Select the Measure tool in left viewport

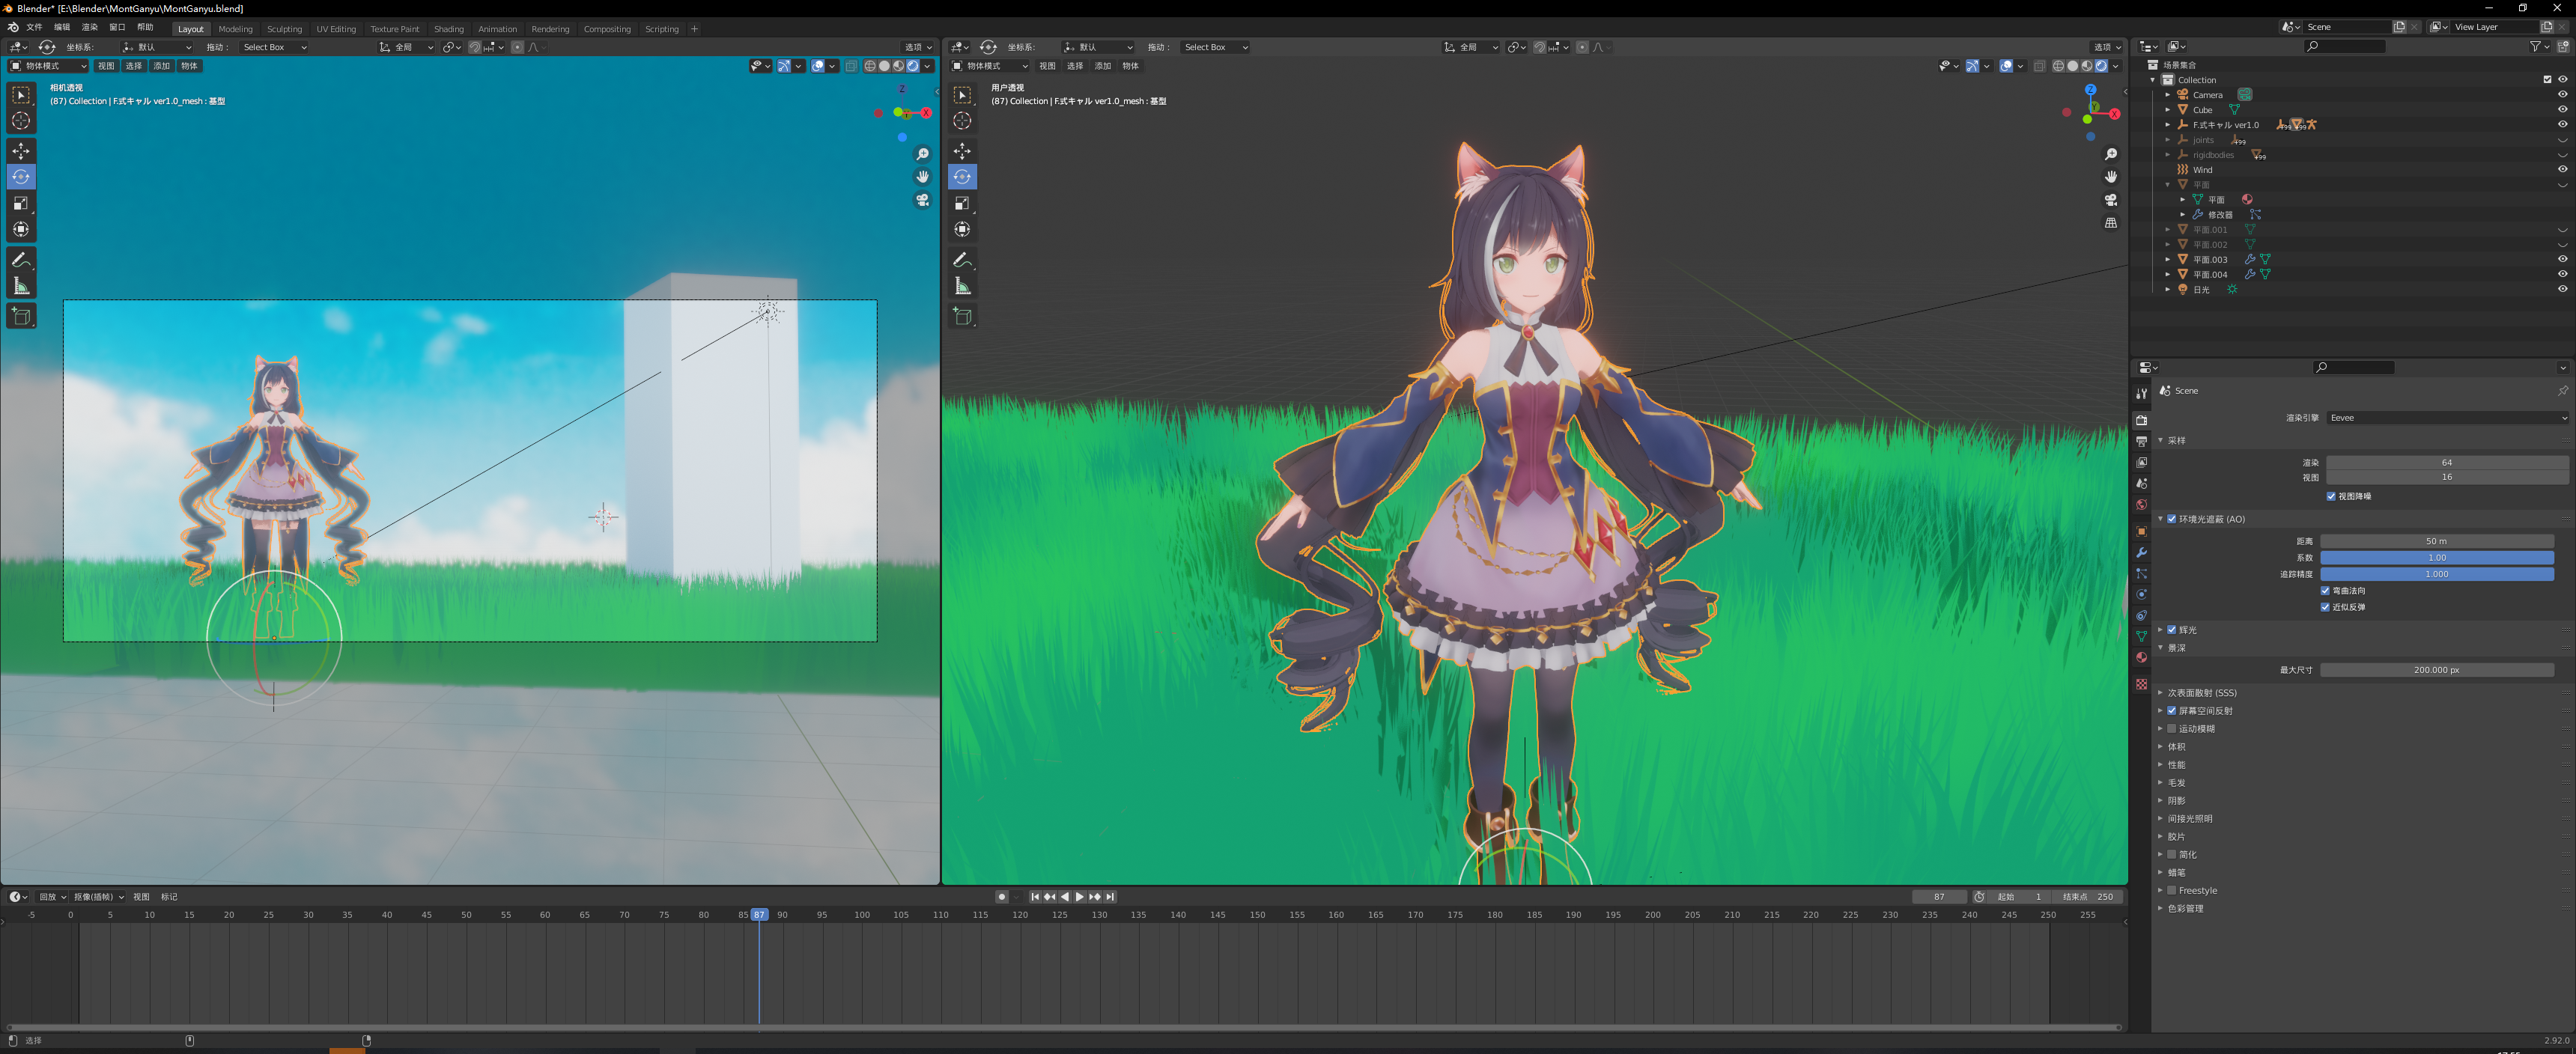click(x=21, y=287)
